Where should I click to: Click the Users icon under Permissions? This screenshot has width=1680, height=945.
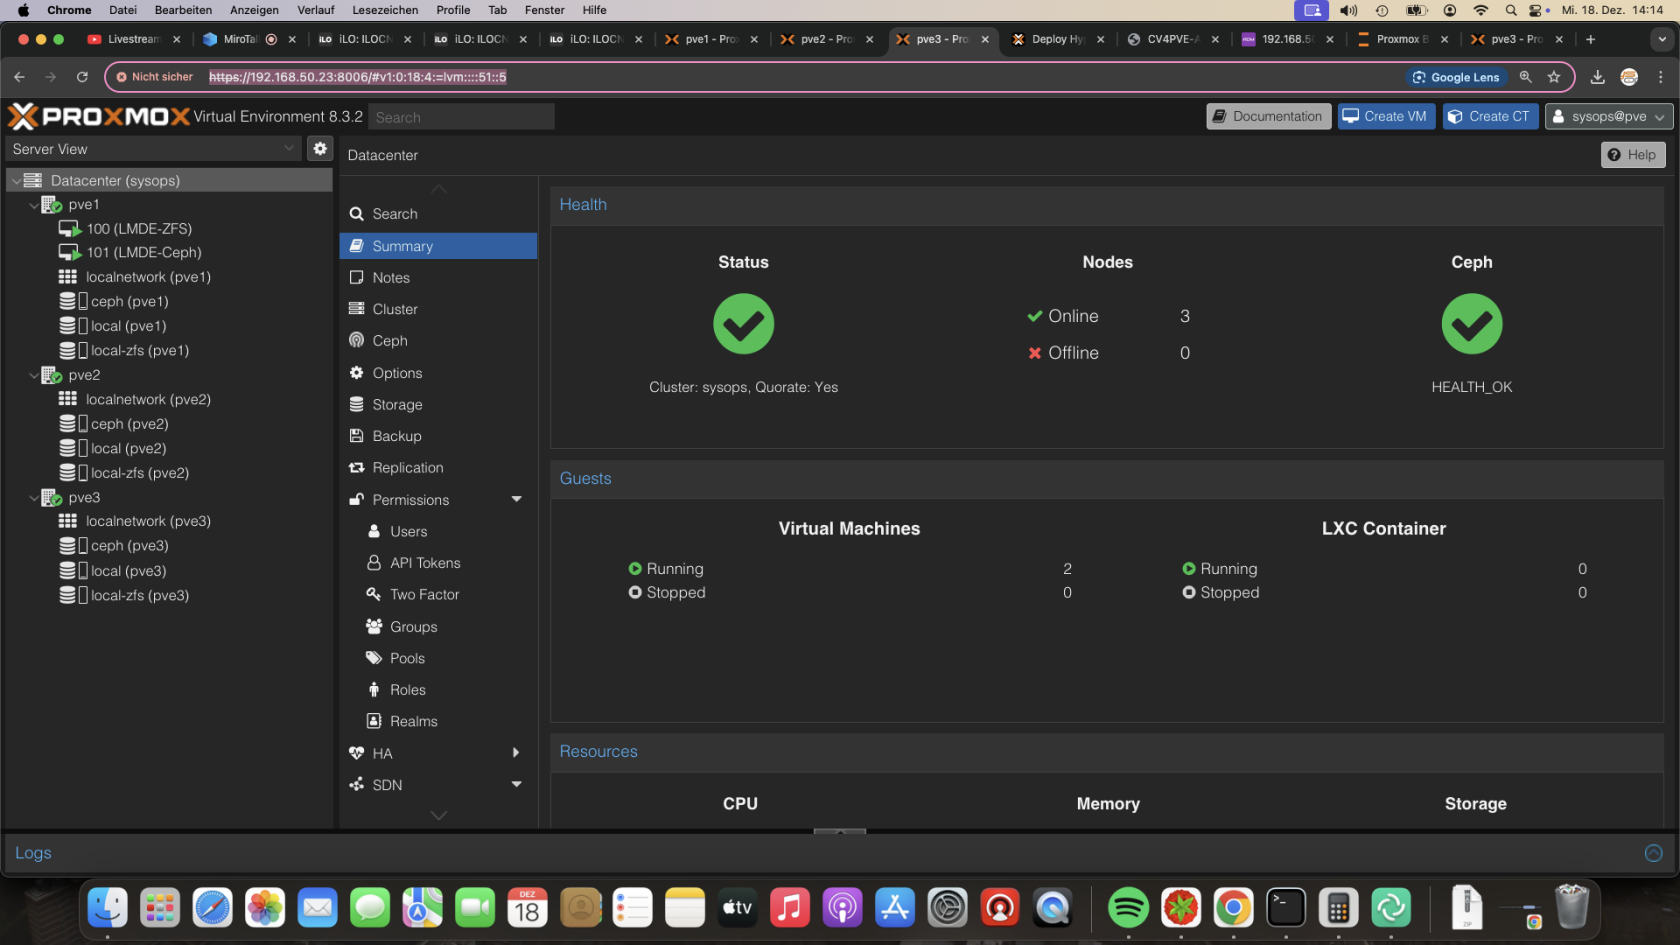(x=374, y=531)
